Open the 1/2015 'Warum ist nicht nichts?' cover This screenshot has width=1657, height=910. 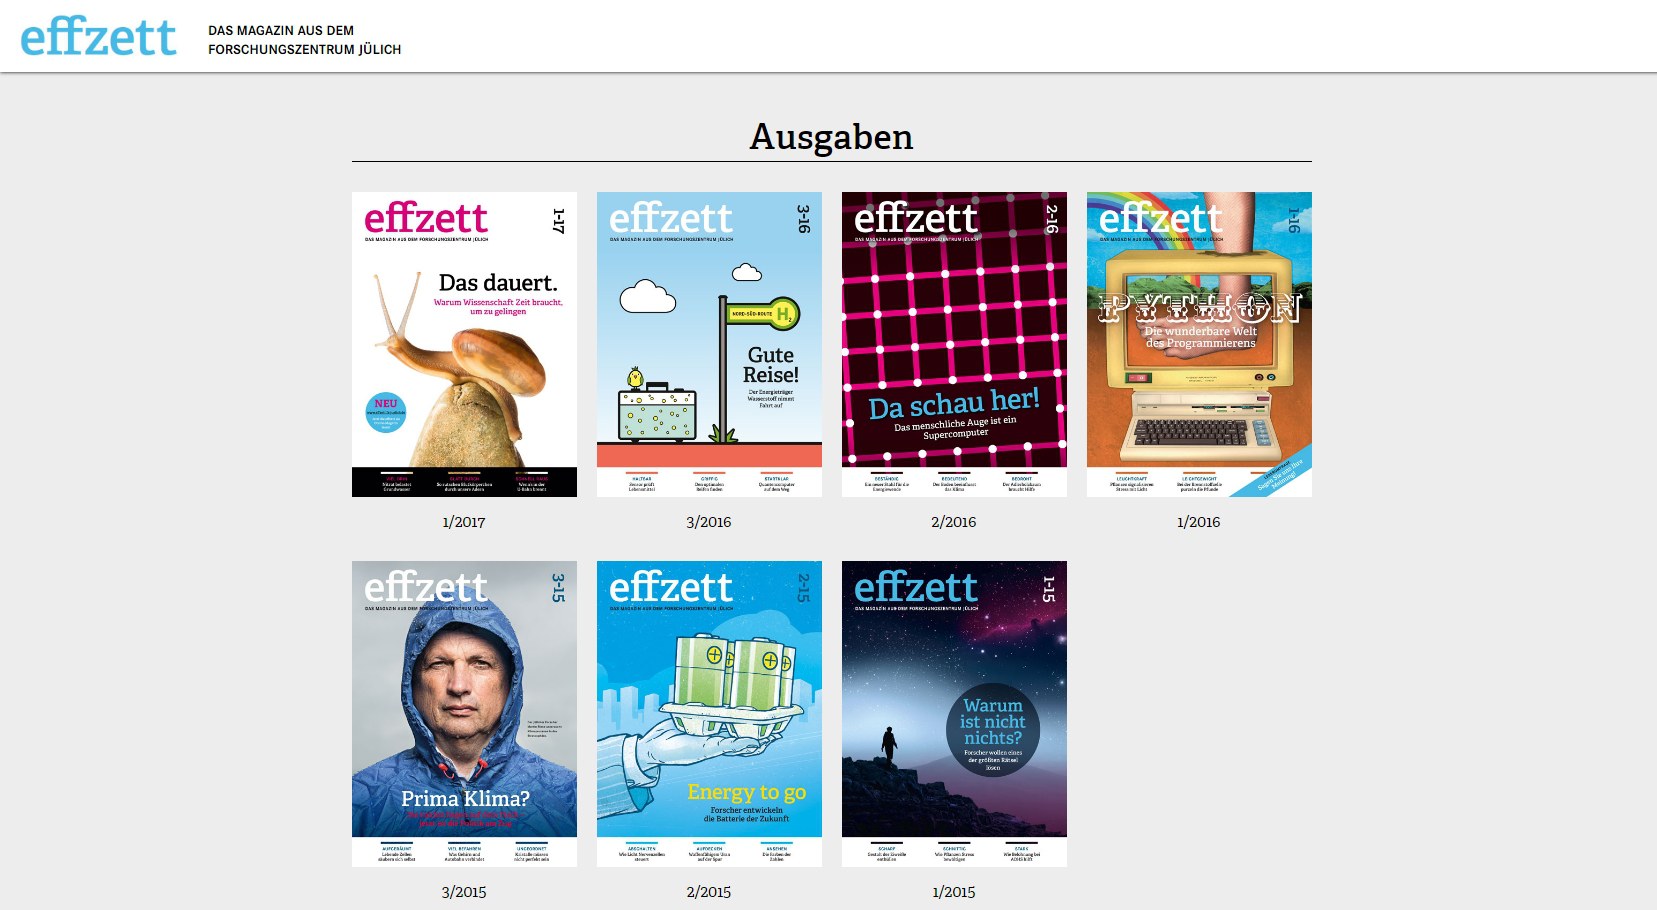click(954, 714)
